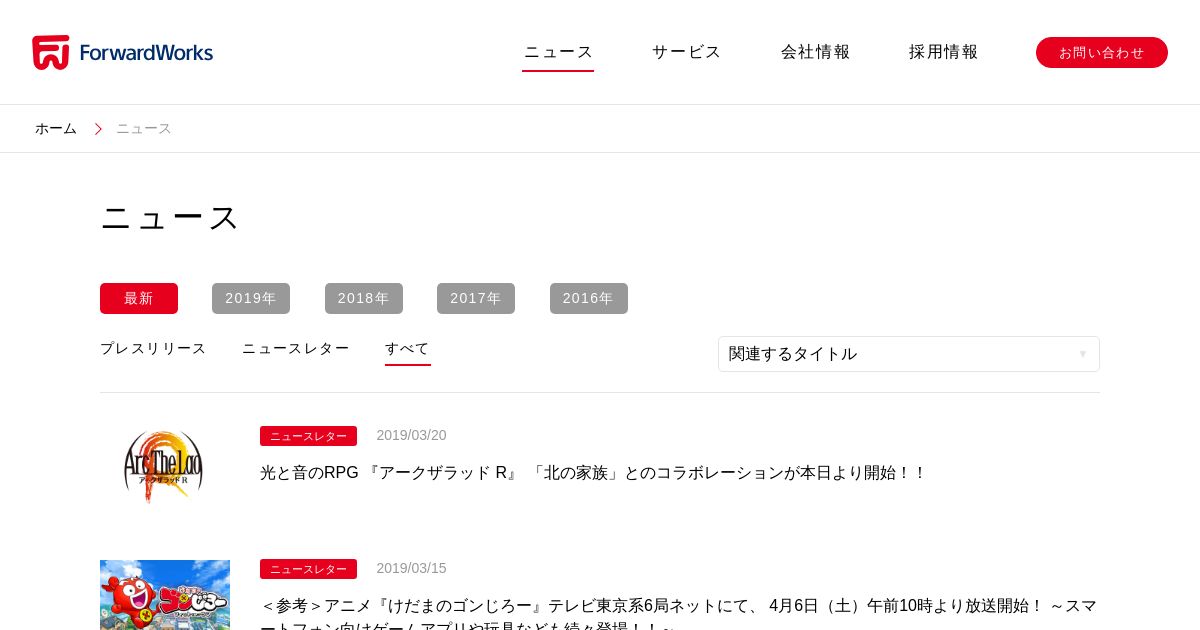Switch to the ニュースレター tab
Screen dimensions: 1200x630
(x=296, y=349)
